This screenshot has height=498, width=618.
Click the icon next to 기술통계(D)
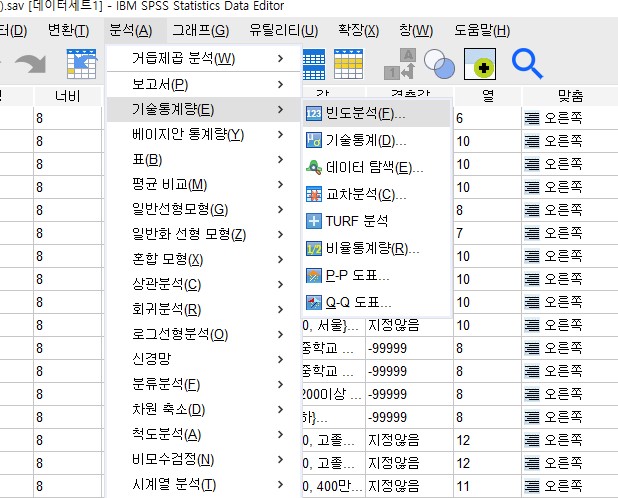coord(314,141)
